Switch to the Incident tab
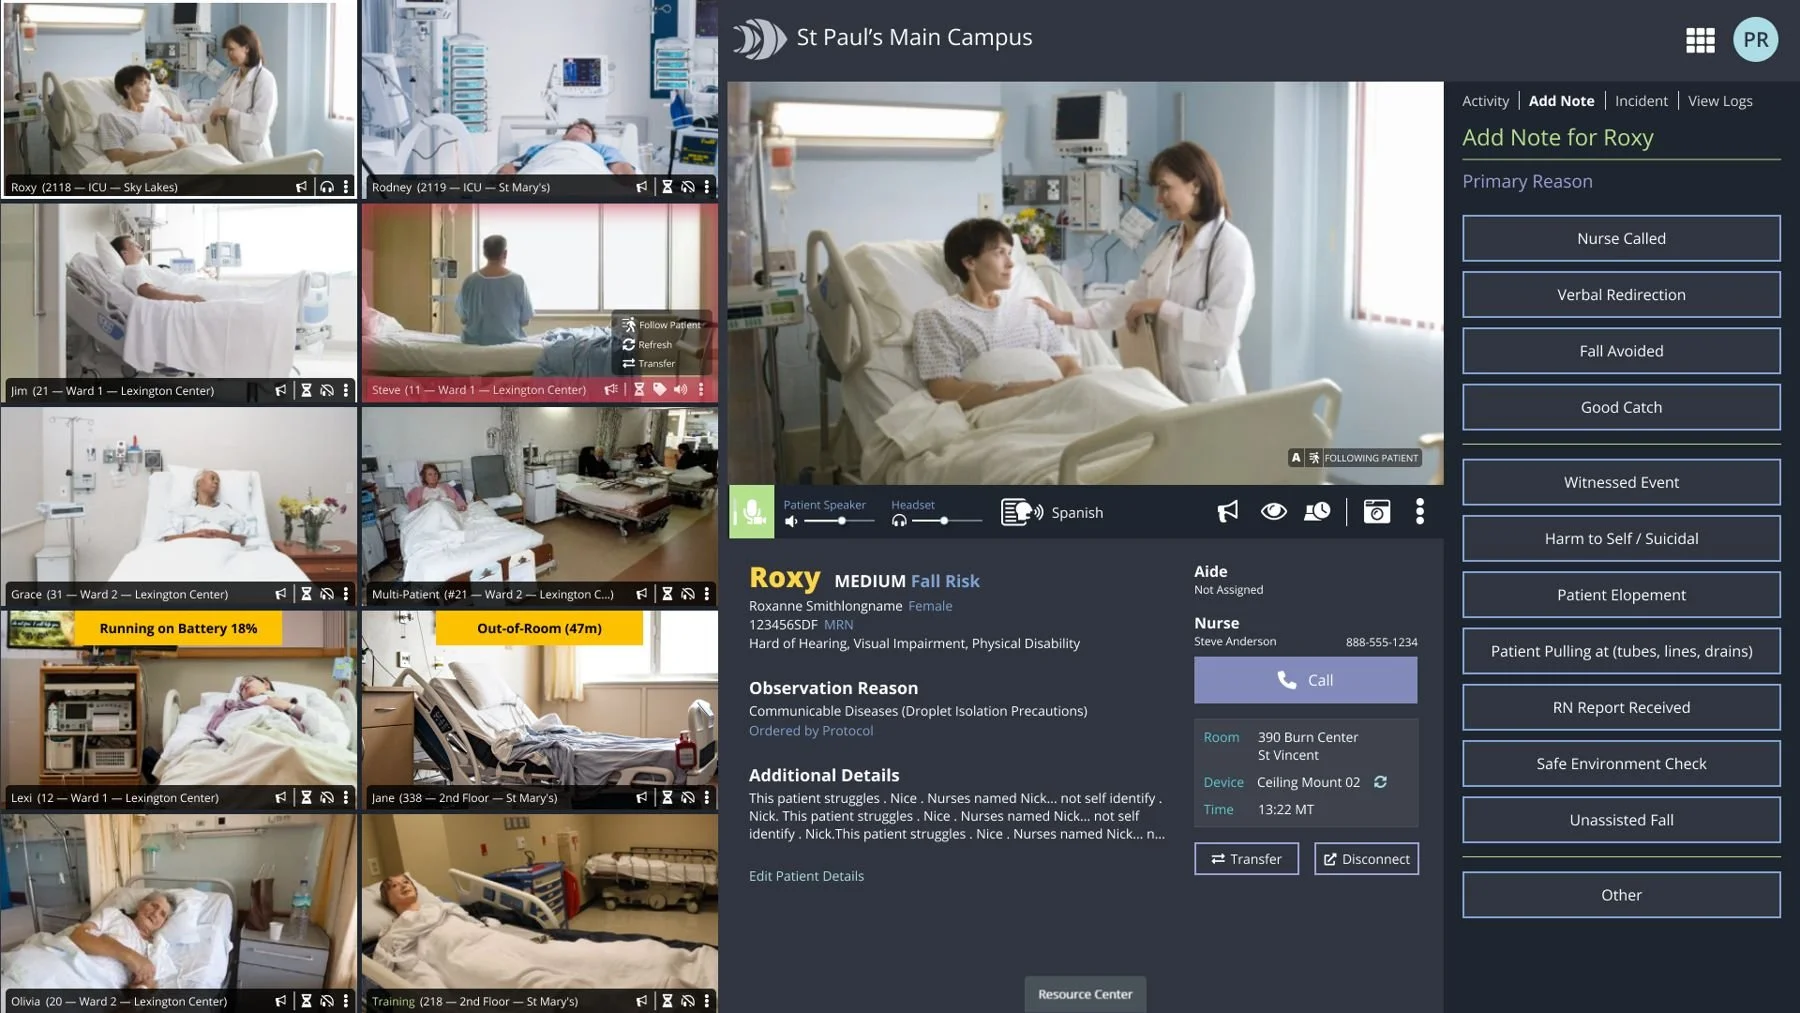This screenshot has width=1800, height=1013. (1641, 101)
